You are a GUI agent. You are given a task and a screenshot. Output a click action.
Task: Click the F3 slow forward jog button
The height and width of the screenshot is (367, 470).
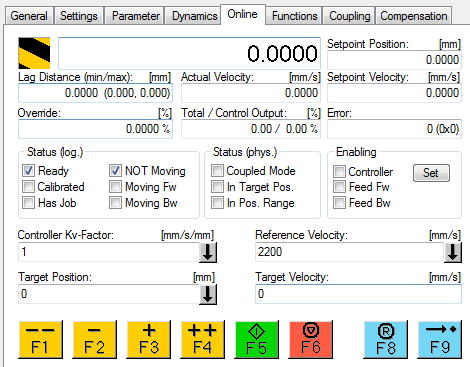pos(149,340)
